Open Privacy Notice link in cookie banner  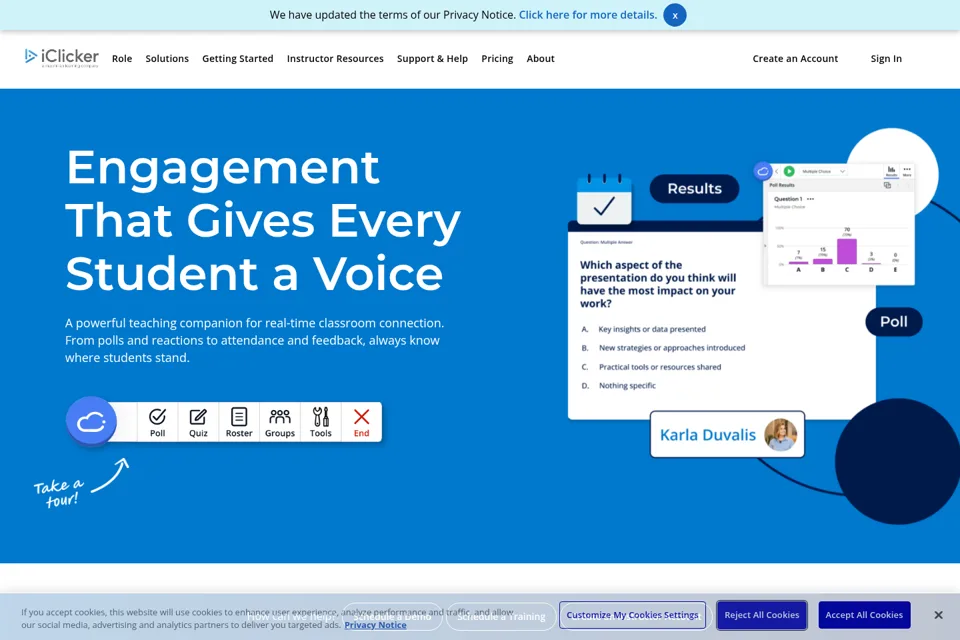pos(375,625)
